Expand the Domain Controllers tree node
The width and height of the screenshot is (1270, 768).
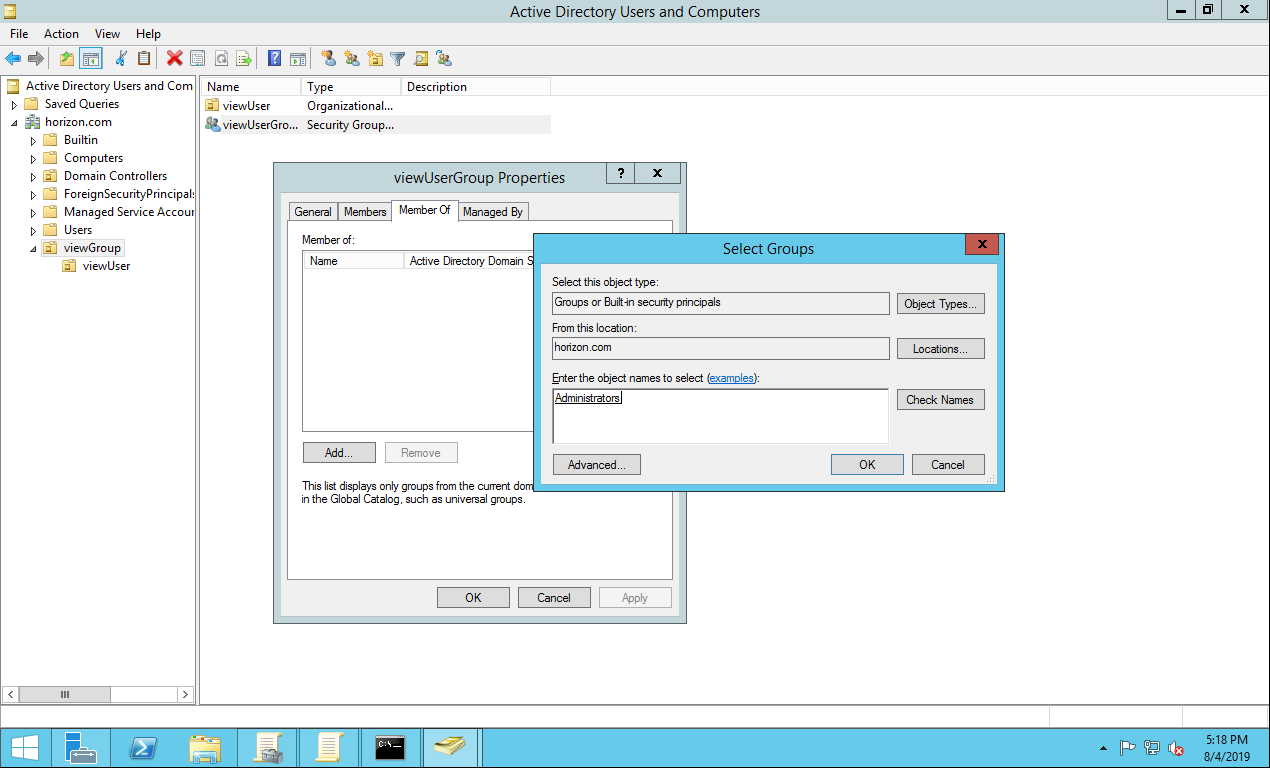coord(33,177)
